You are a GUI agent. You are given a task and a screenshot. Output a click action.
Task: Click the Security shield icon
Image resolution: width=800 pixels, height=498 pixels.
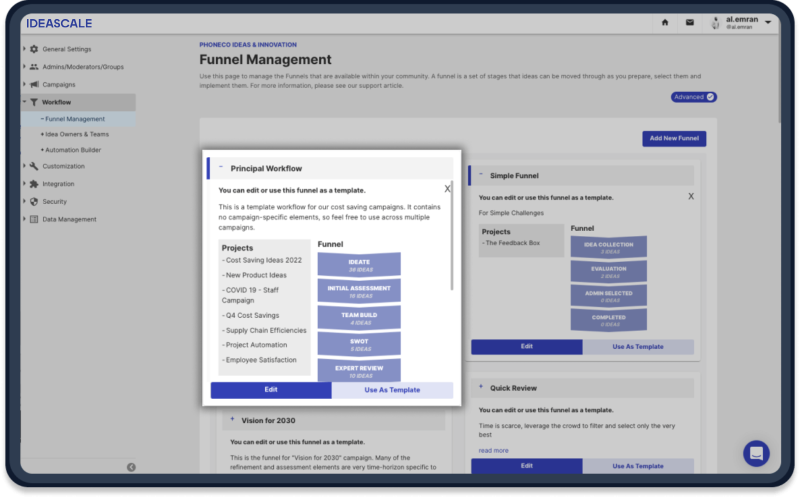click(x=34, y=201)
